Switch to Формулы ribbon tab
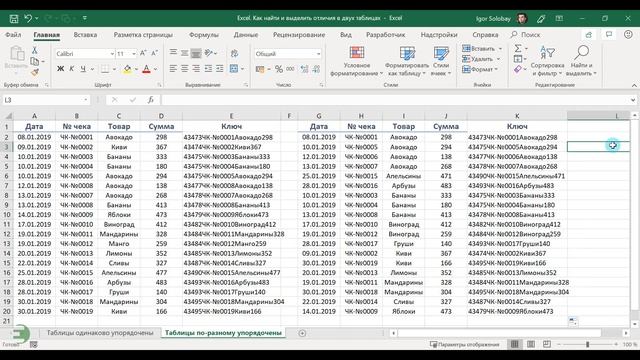The height and width of the screenshot is (360, 640). [x=204, y=35]
